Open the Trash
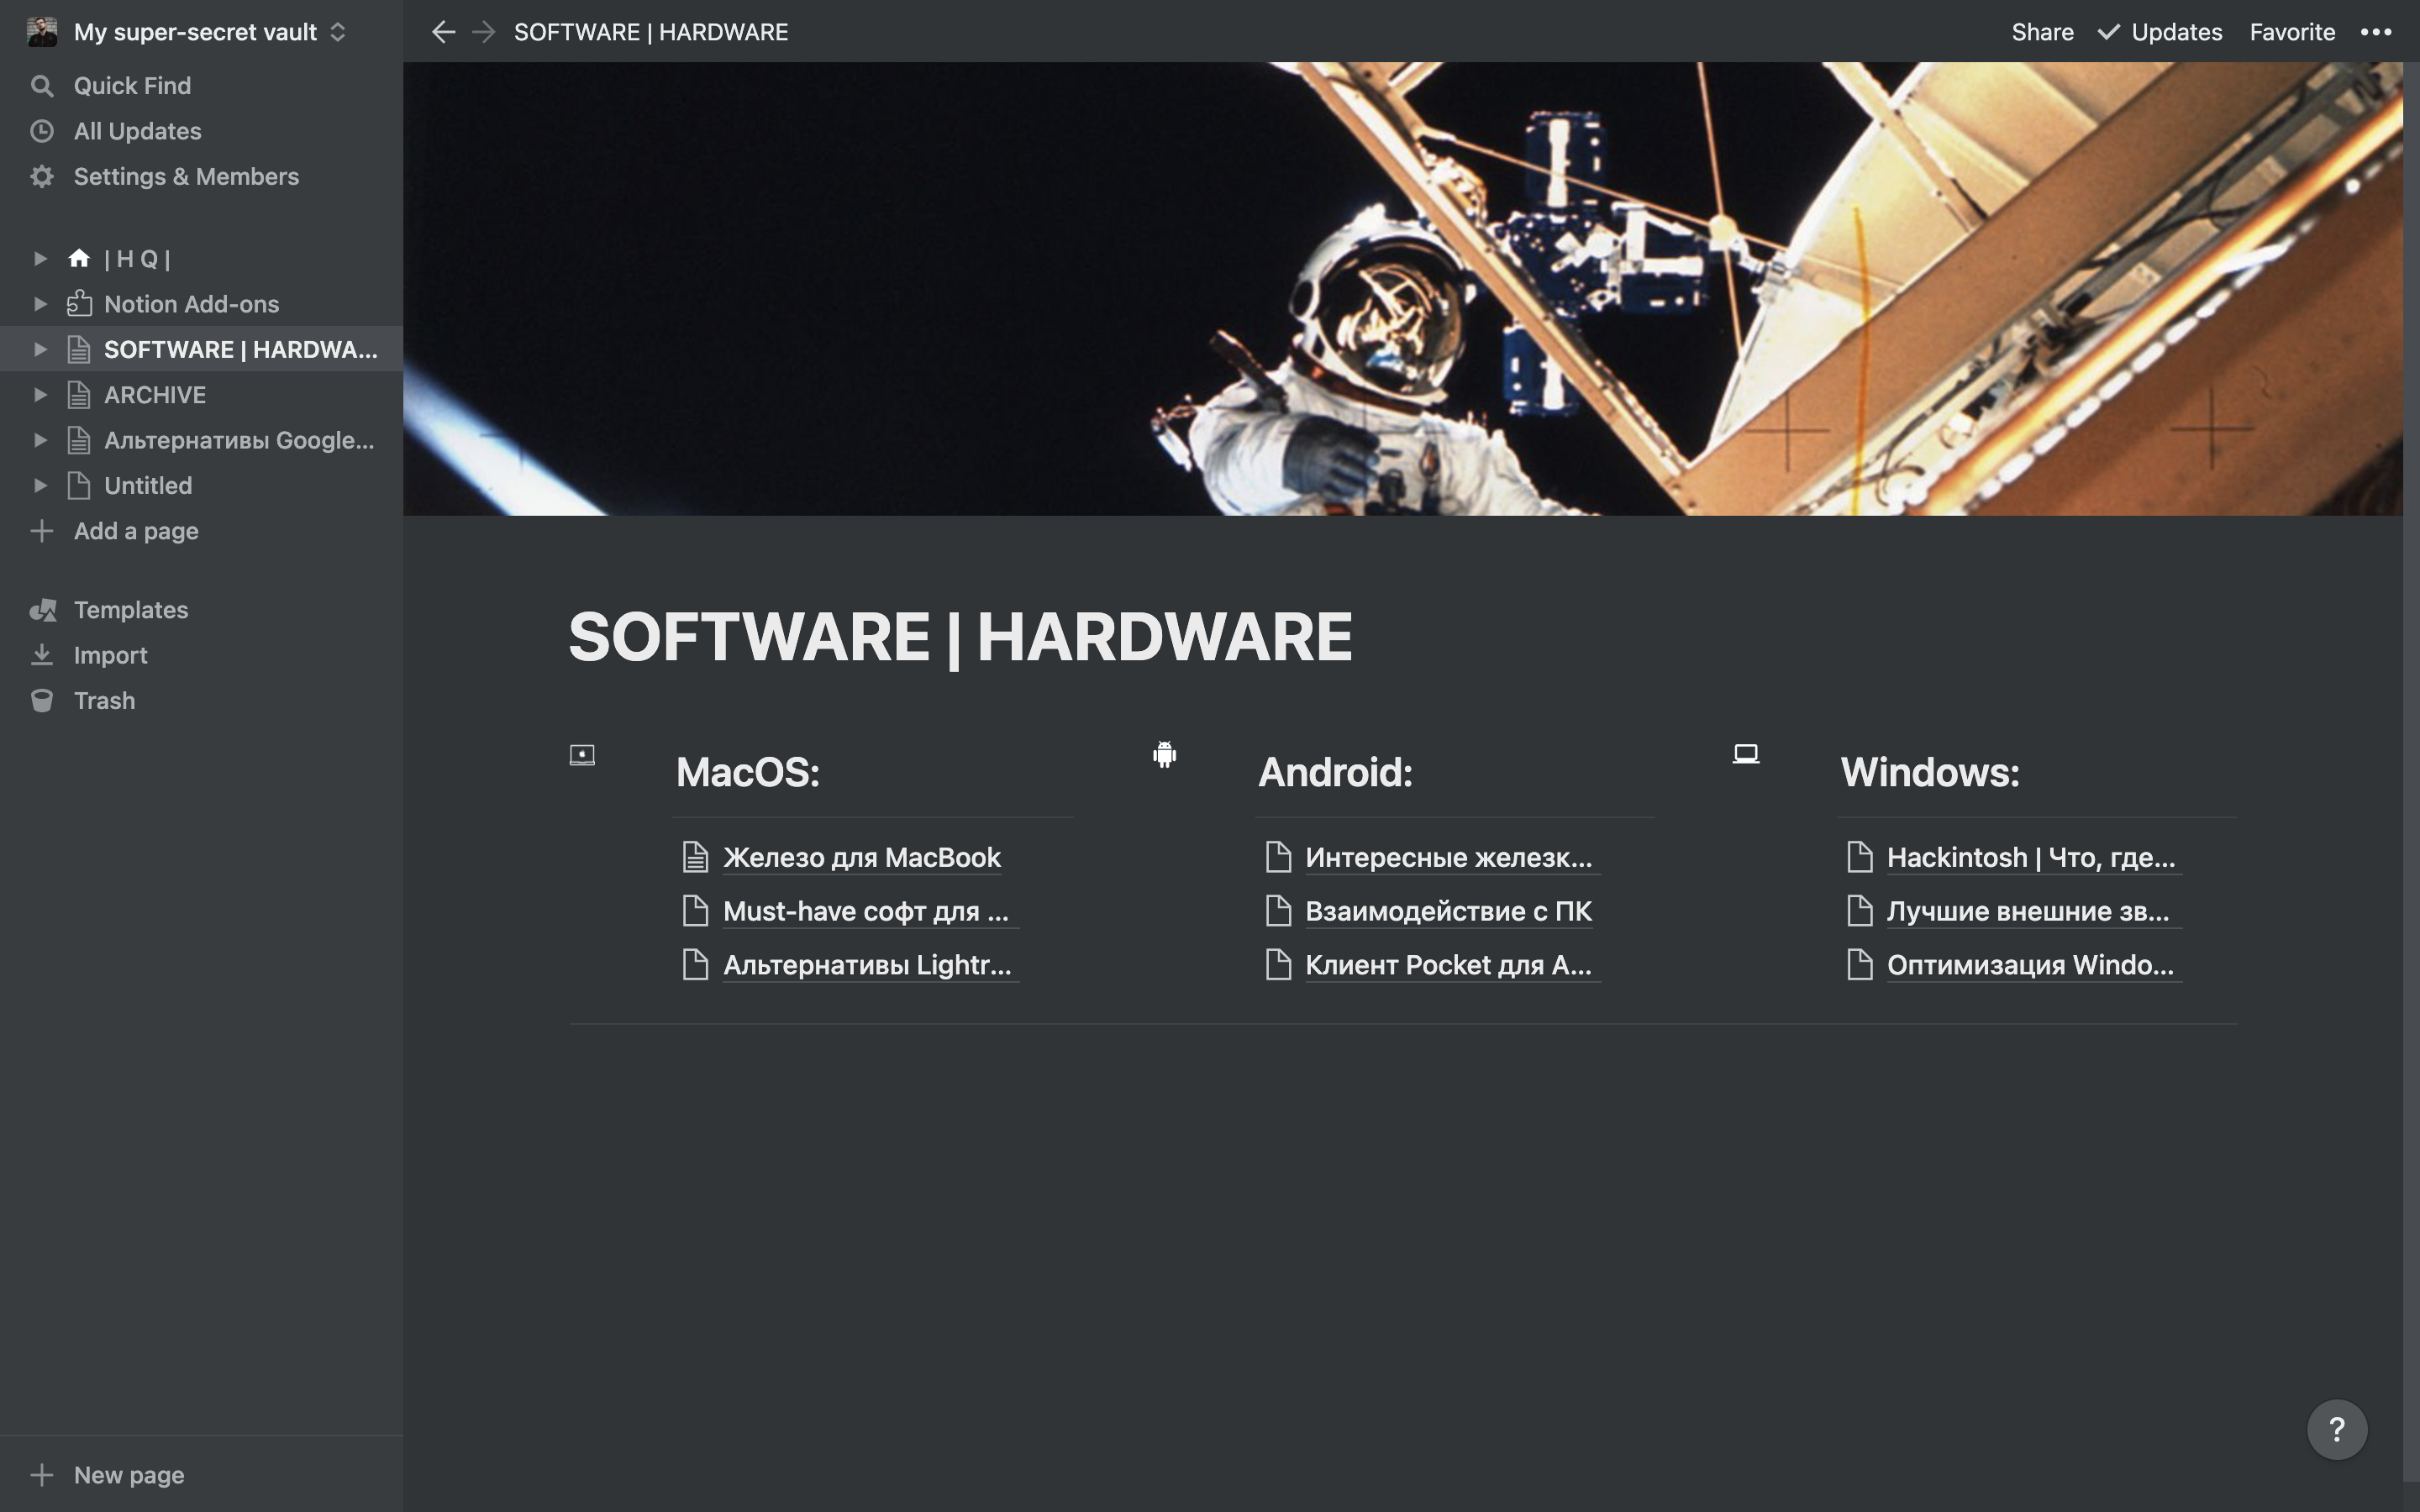 104,701
